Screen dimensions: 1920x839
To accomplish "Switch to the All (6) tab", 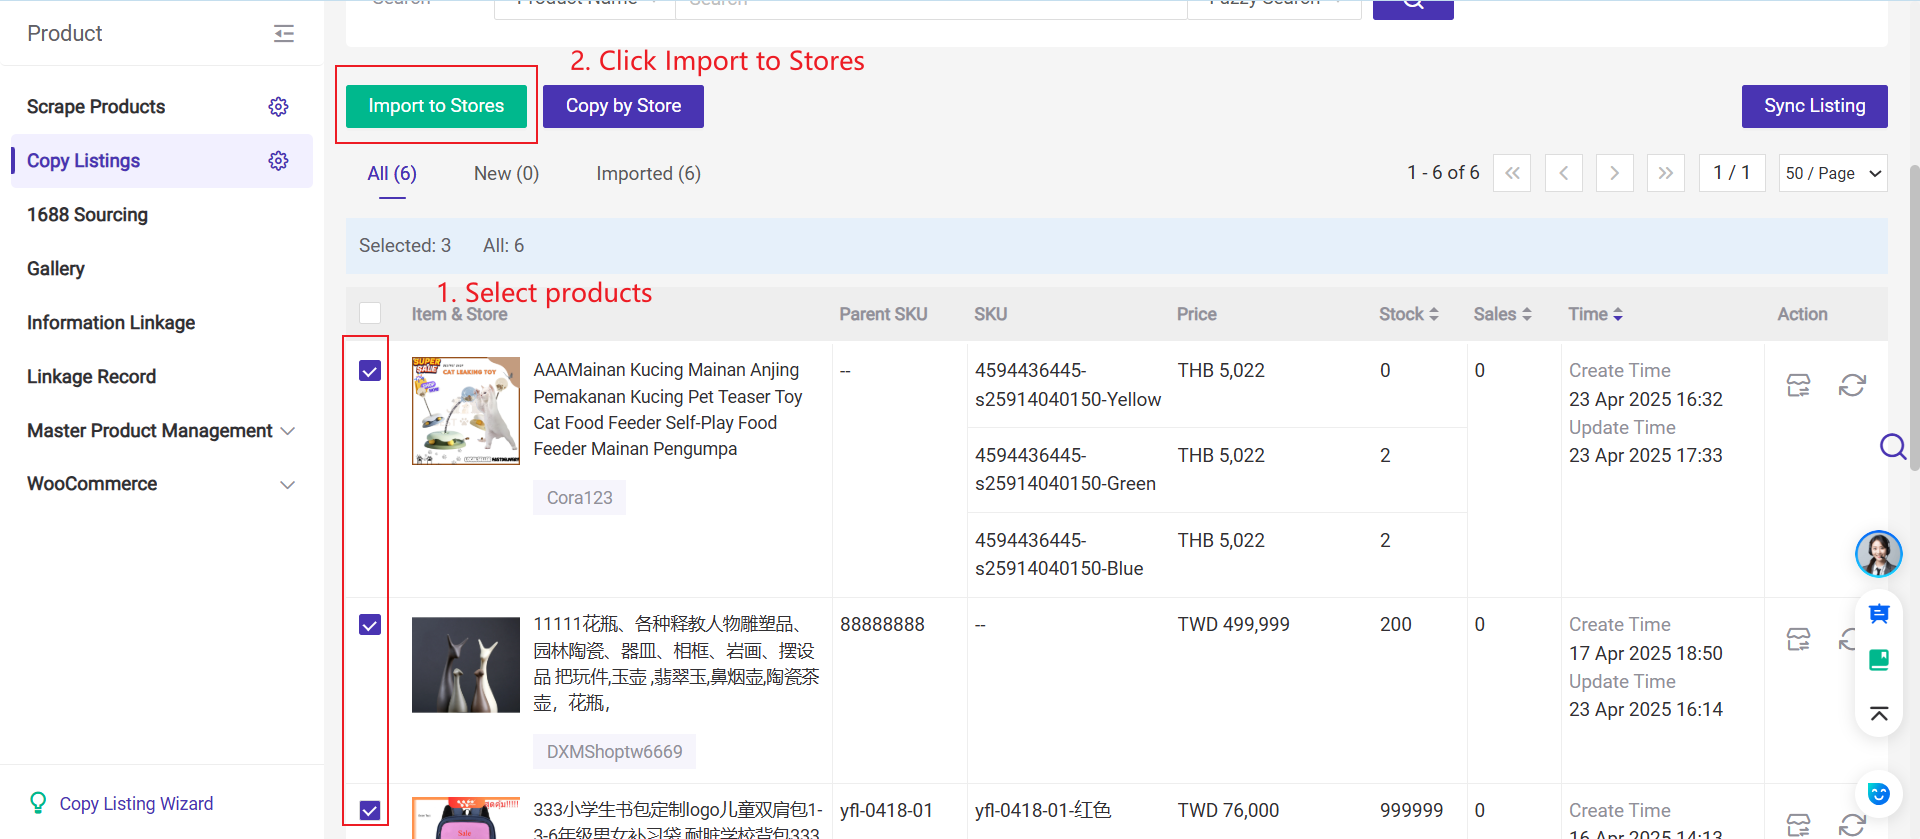I will click(x=392, y=174).
